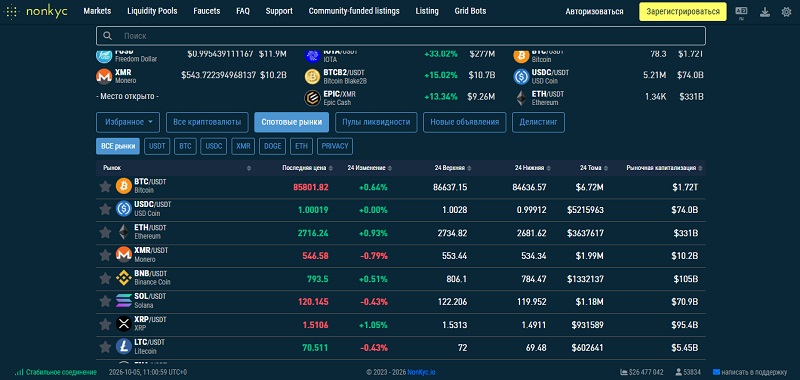The width and height of the screenshot is (800, 380).
Task: Open Liquidity Pools menu item
Action: pyautogui.click(x=153, y=11)
